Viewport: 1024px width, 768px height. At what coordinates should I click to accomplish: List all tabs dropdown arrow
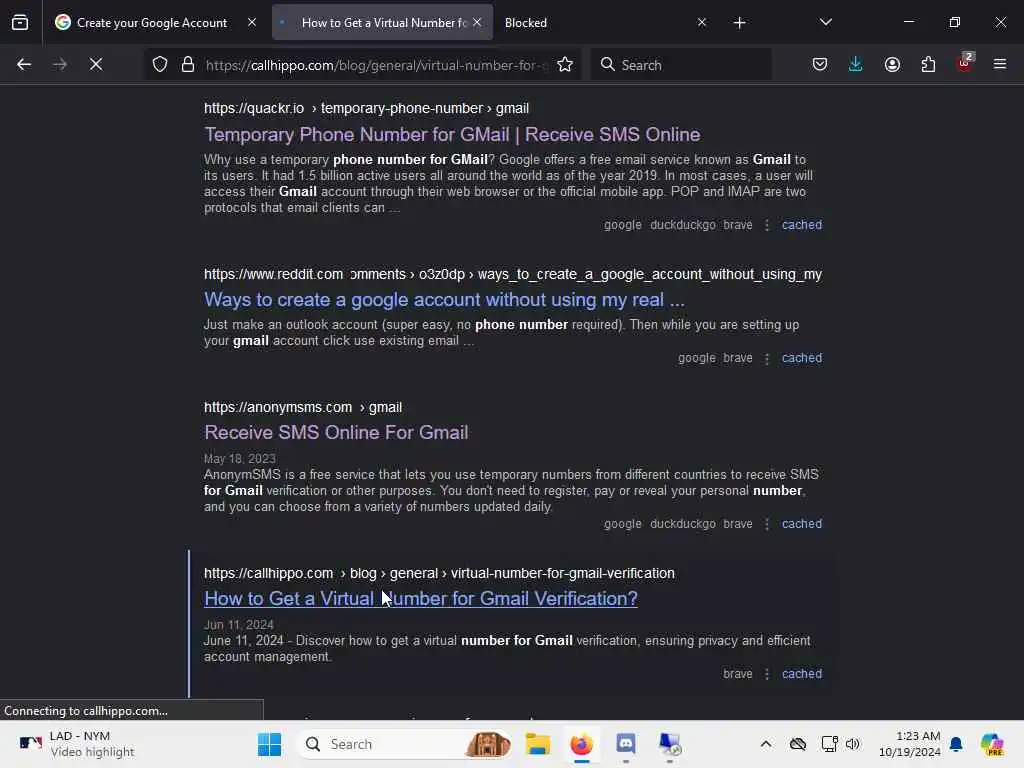(825, 23)
